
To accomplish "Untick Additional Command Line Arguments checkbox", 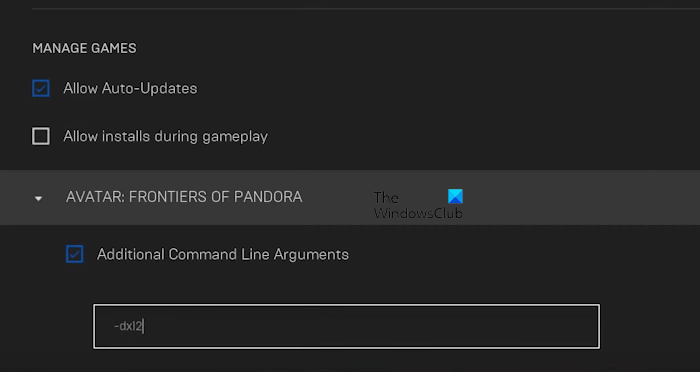I will 75,254.
